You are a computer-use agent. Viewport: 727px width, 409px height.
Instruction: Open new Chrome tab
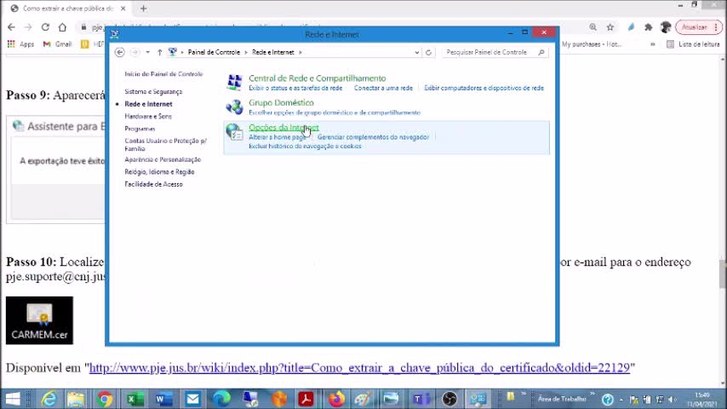point(143,8)
